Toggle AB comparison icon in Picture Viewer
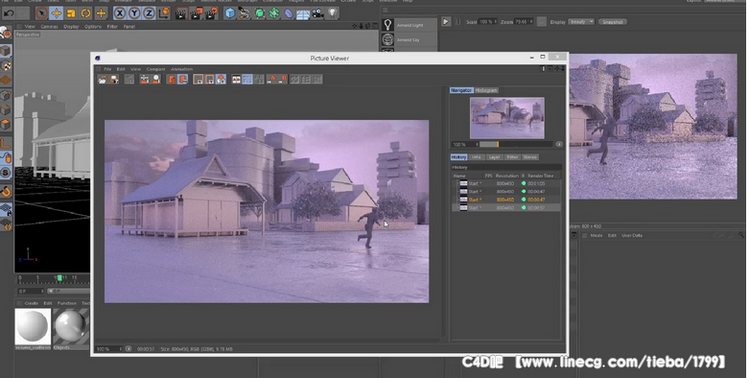 pyautogui.click(x=236, y=79)
